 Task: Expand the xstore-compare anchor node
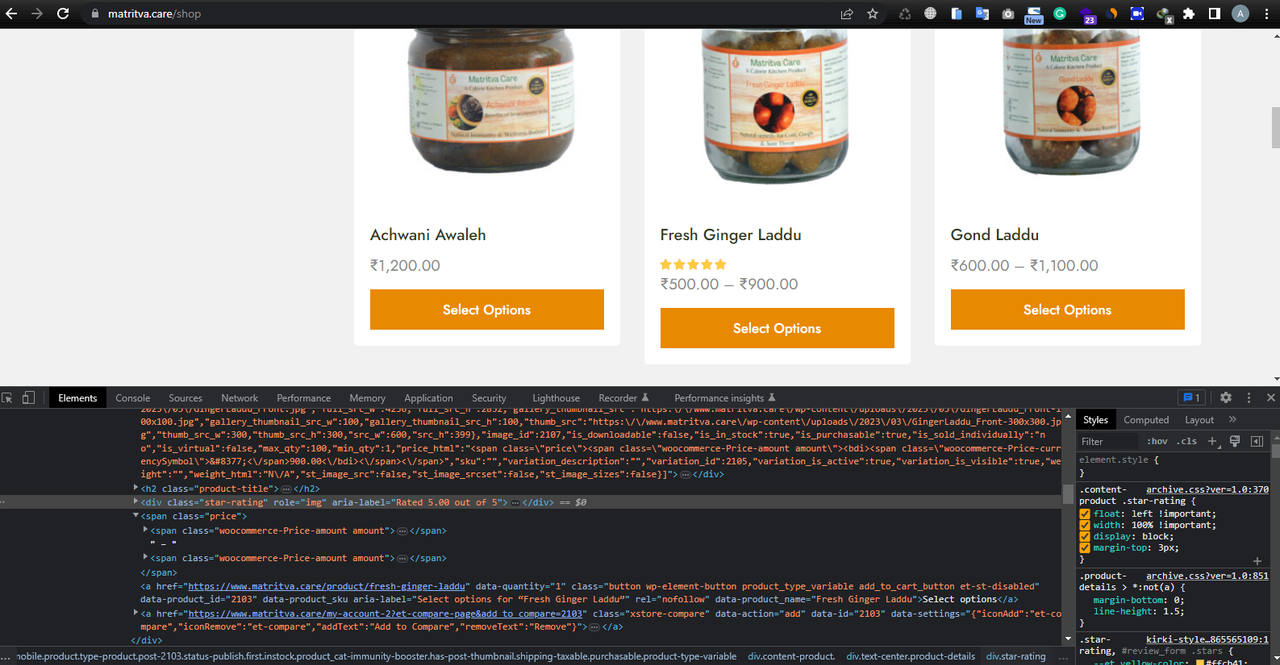coord(137,613)
